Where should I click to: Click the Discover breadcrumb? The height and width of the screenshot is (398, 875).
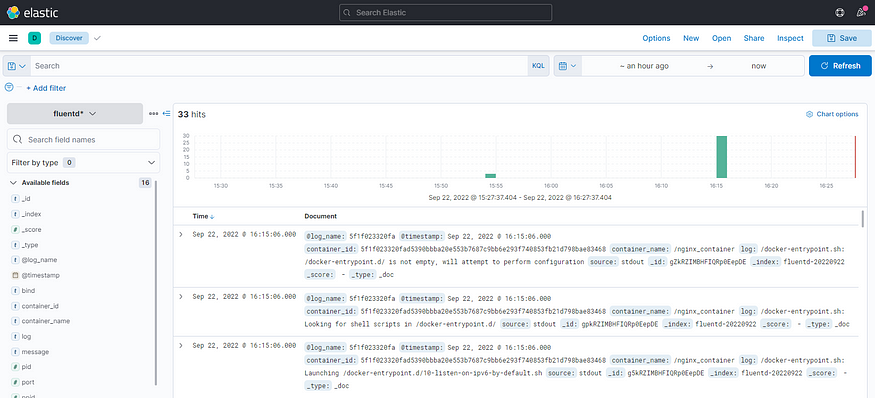click(69, 38)
